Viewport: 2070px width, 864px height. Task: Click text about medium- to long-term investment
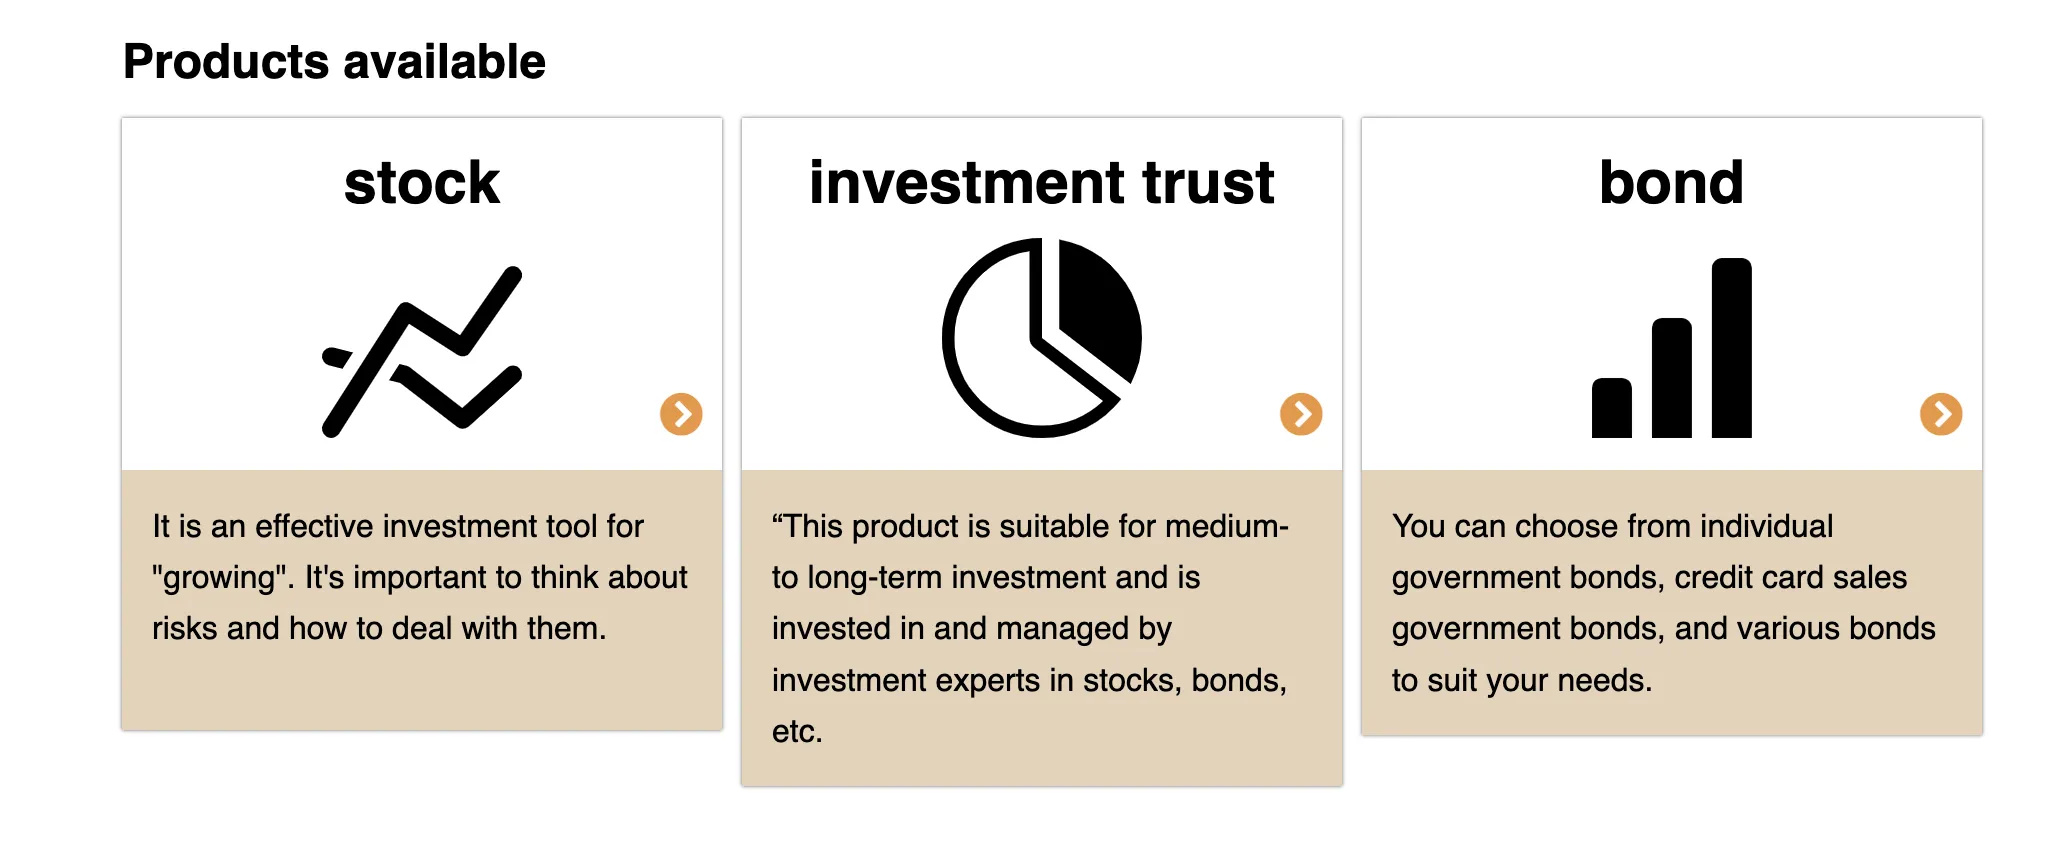[x=1030, y=551]
